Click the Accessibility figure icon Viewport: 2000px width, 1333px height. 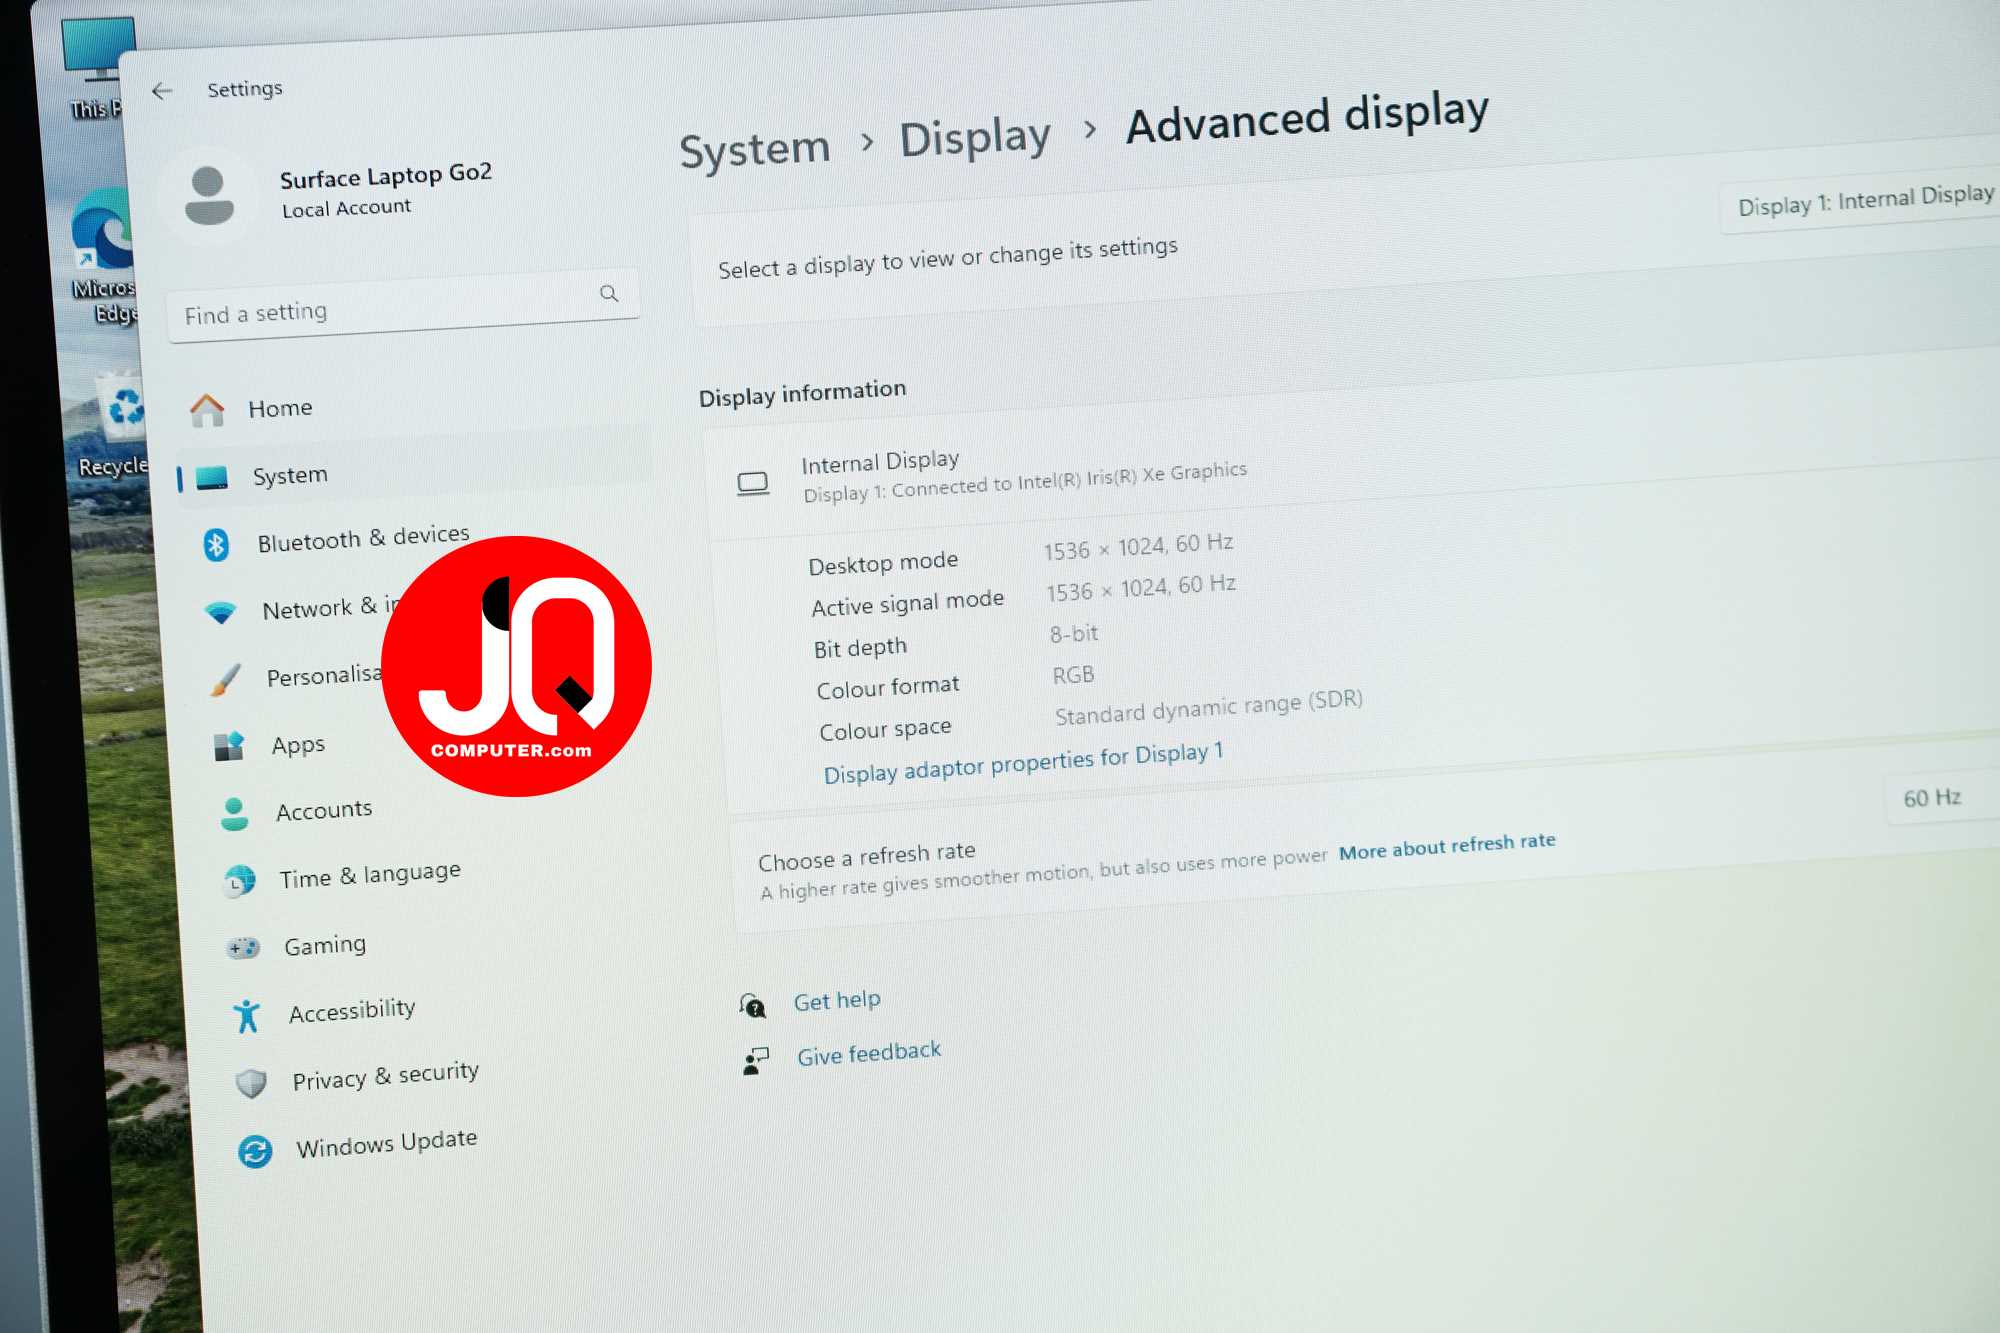(x=246, y=1016)
